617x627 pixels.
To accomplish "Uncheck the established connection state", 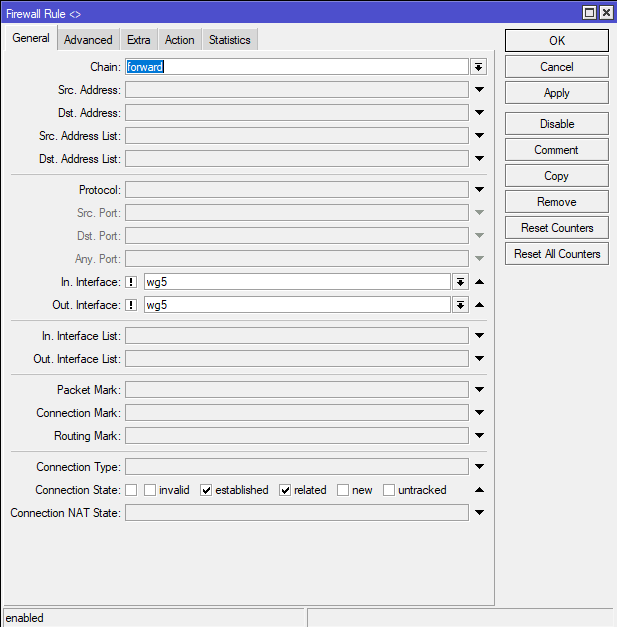I will pyautogui.click(x=206, y=490).
